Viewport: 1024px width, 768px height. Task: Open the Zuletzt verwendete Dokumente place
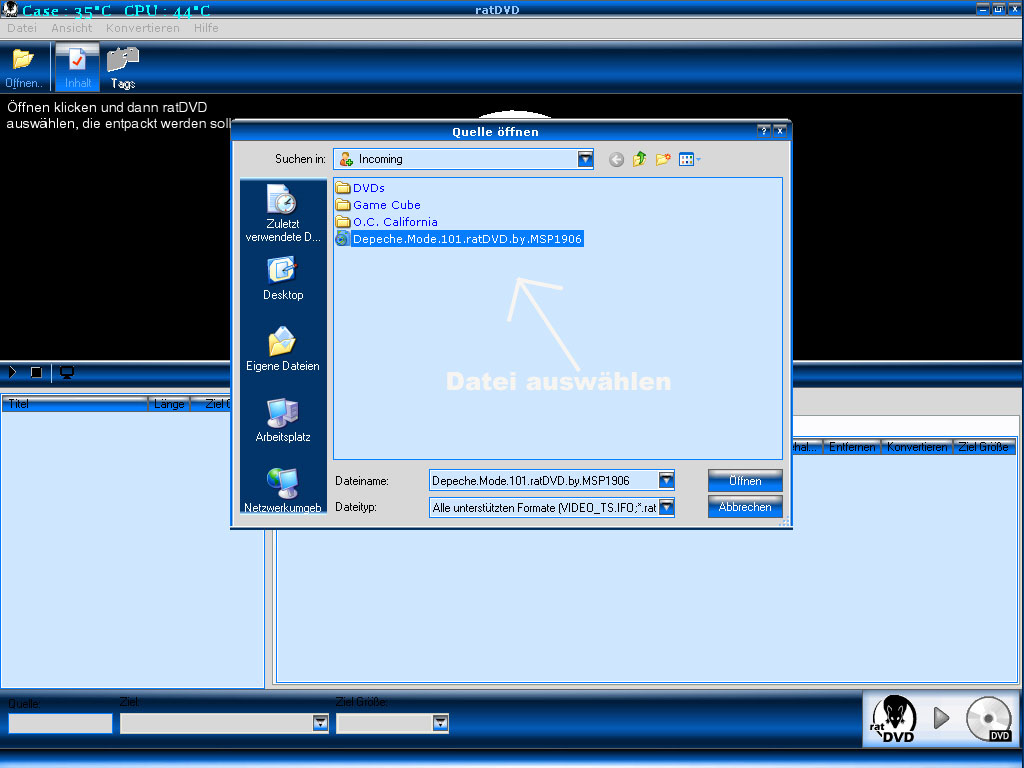(283, 213)
